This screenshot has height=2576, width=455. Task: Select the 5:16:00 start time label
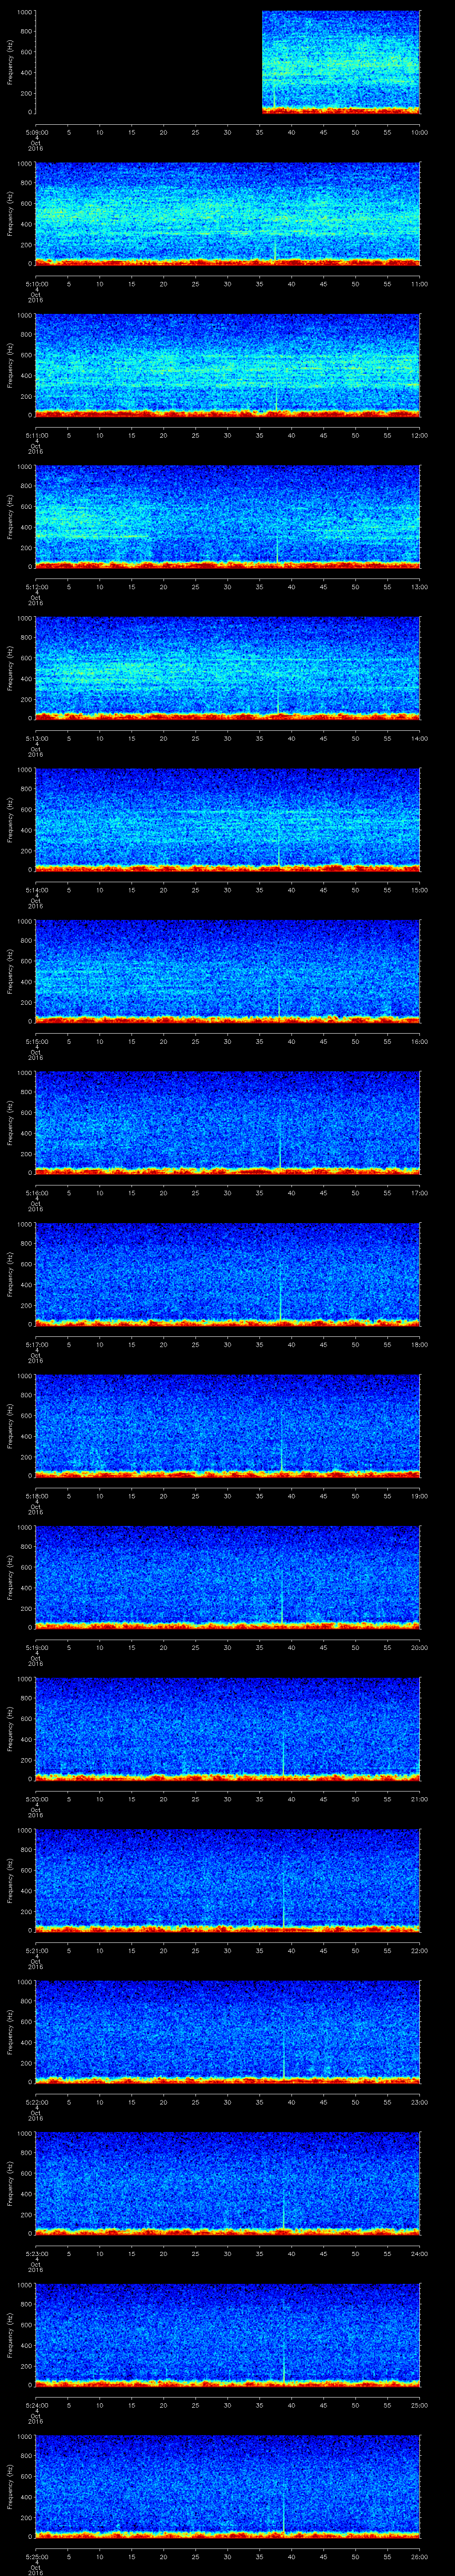point(36,1192)
